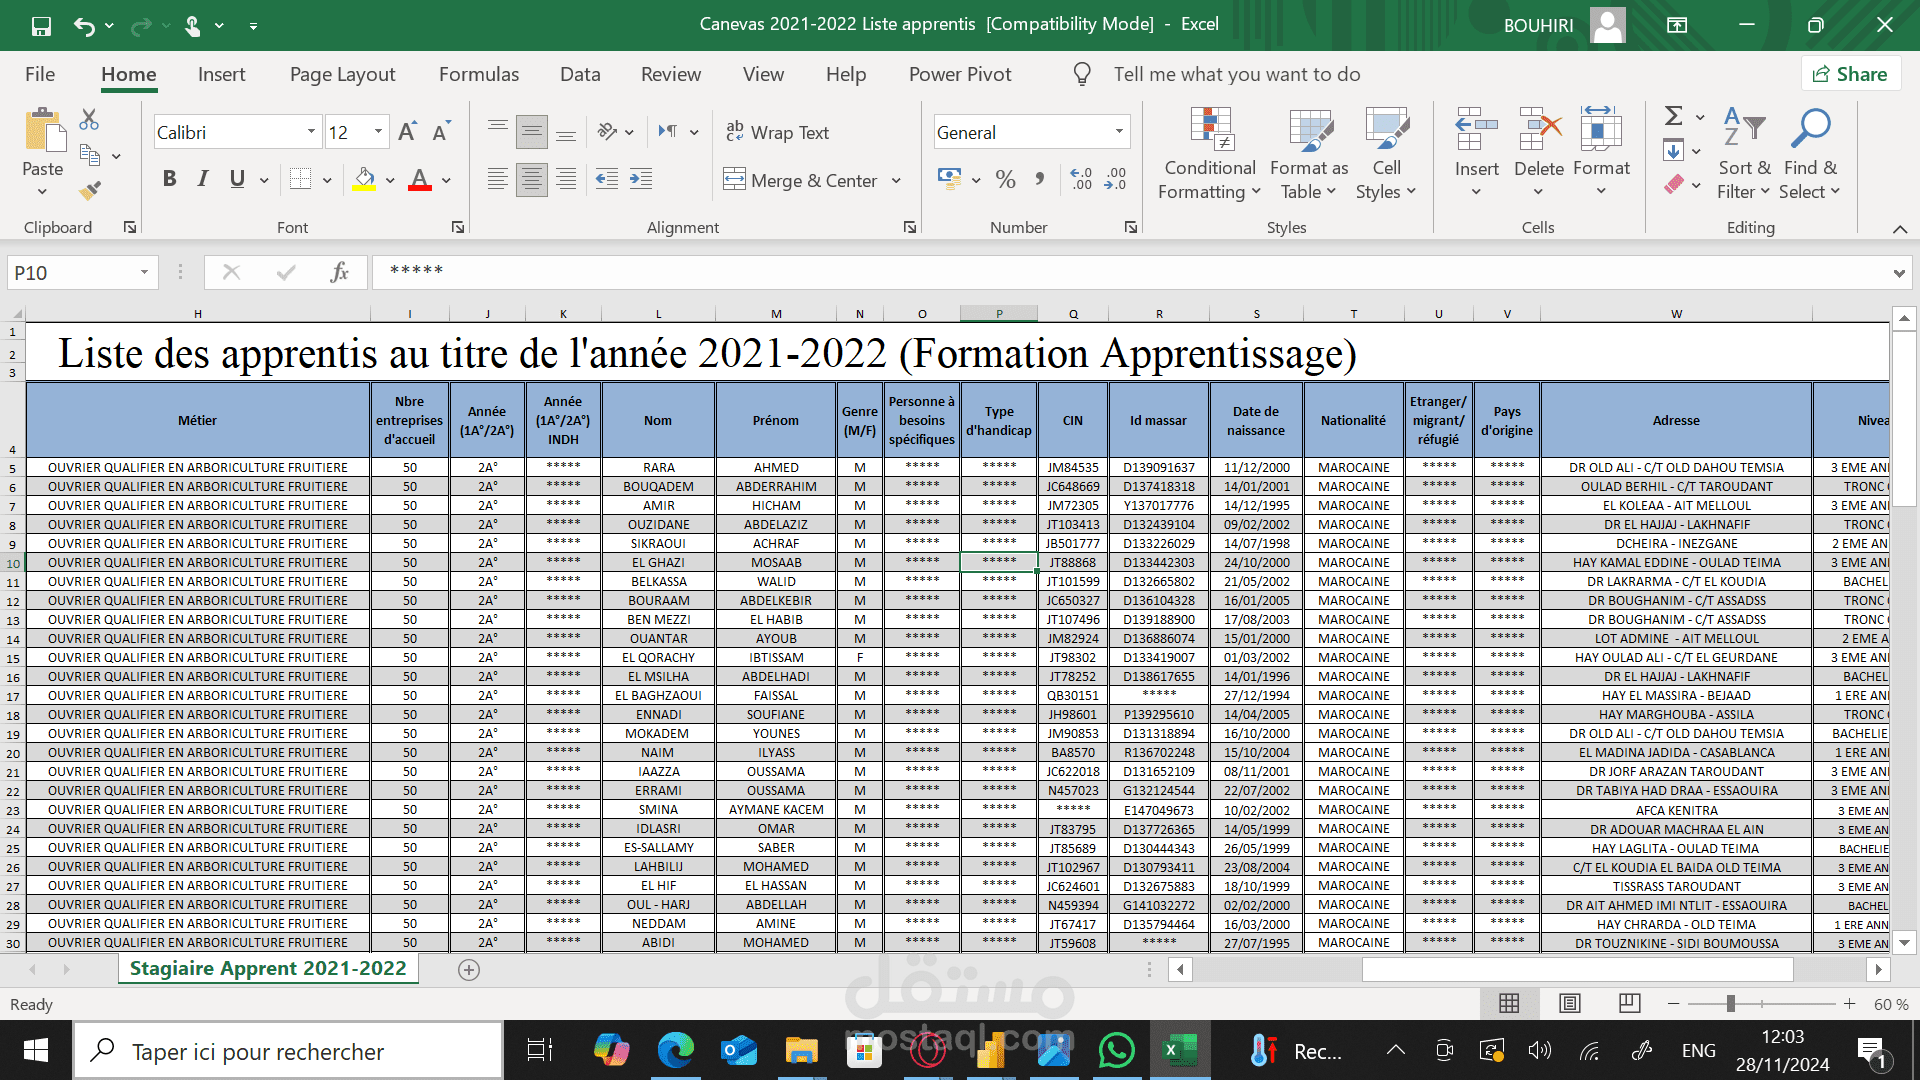The image size is (1920, 1080).
Task: Open Microsoft Edge from taskbar
Action: point(675,1051)
